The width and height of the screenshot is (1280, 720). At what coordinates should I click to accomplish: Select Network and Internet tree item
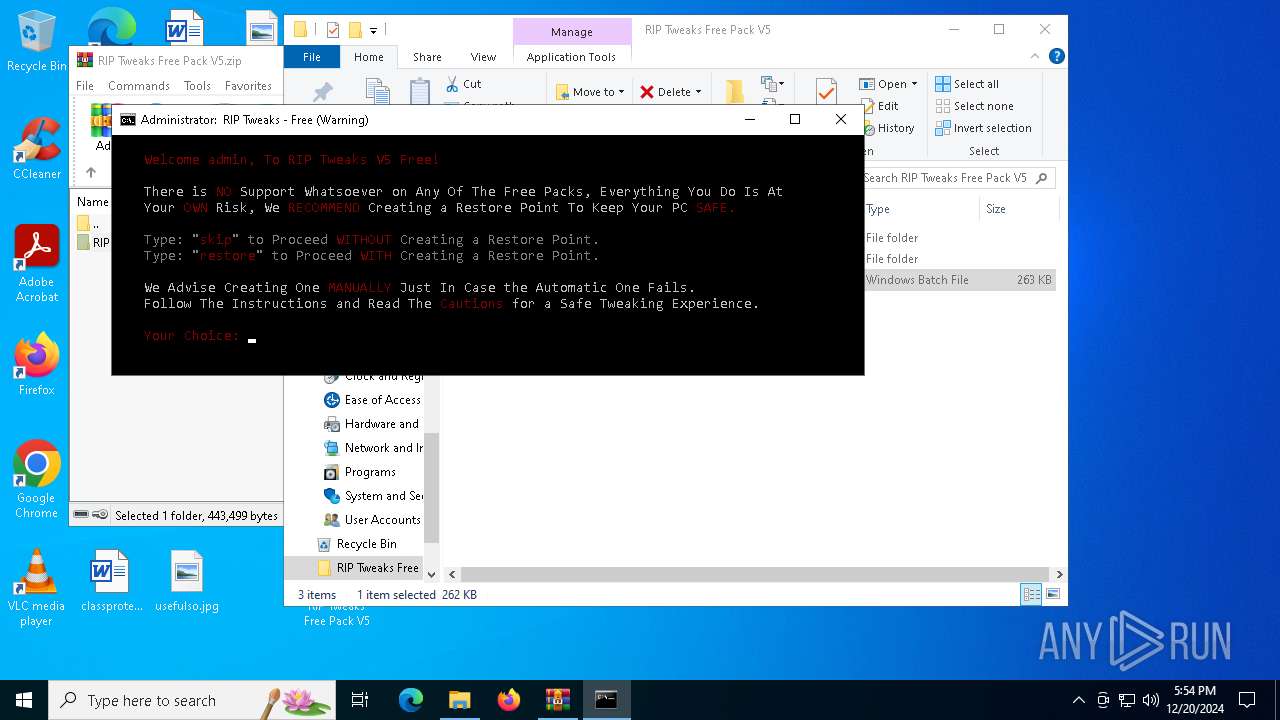[x=373, y=448]
